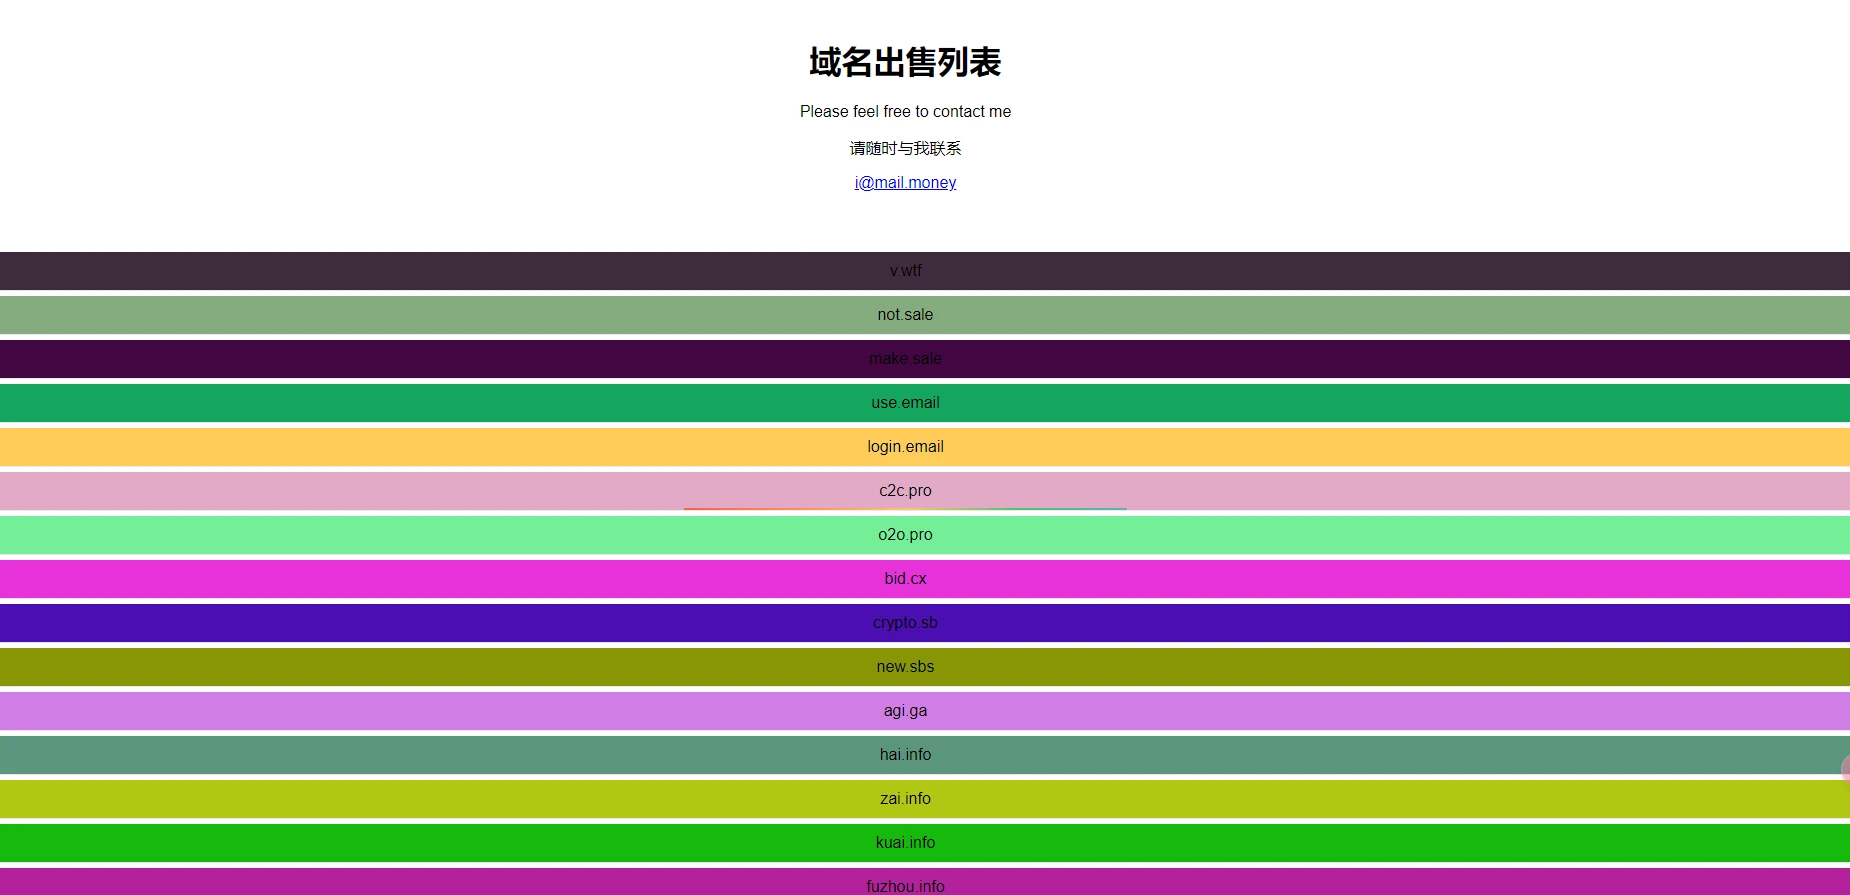
Task: Click the 'Please feel free to contact me' text
Action: [905, 112]
